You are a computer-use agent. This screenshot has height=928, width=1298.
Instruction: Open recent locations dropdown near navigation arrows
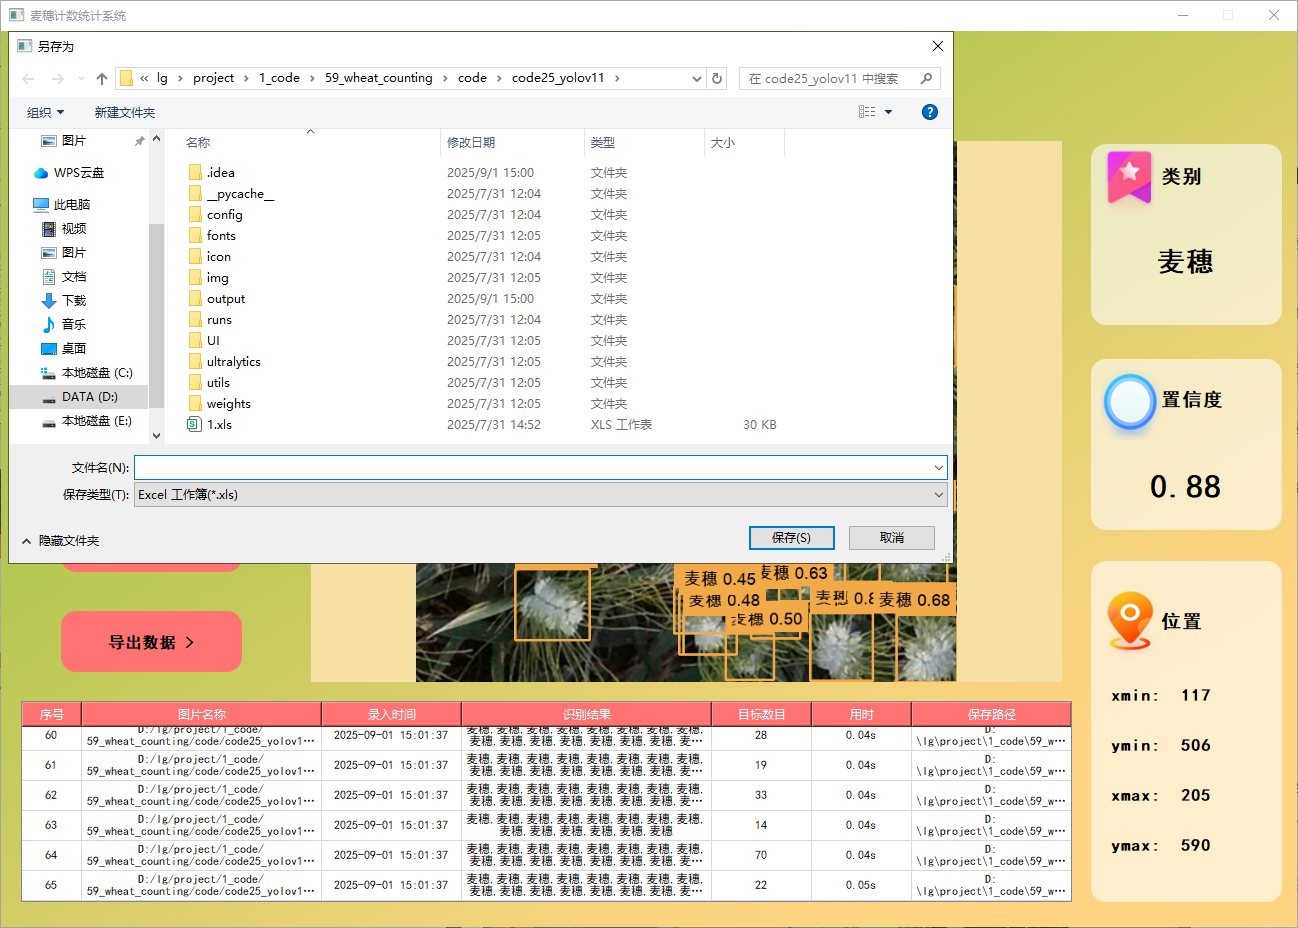coord(82,78)
